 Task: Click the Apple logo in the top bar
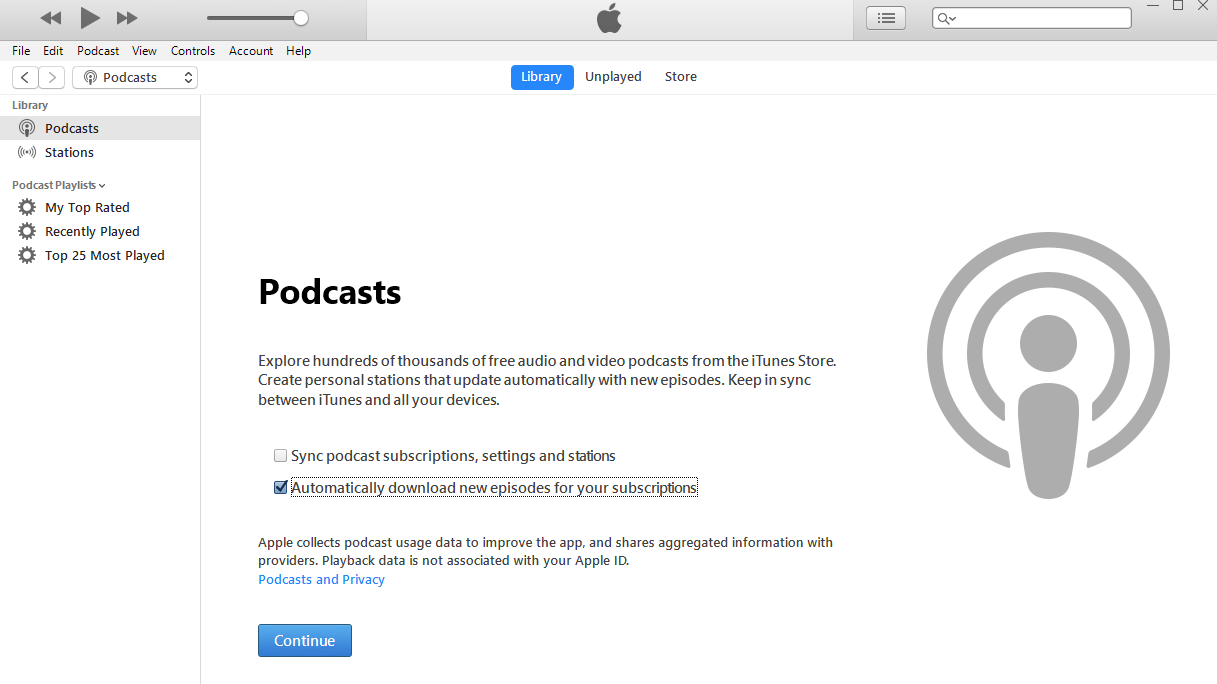pos(609,18)
